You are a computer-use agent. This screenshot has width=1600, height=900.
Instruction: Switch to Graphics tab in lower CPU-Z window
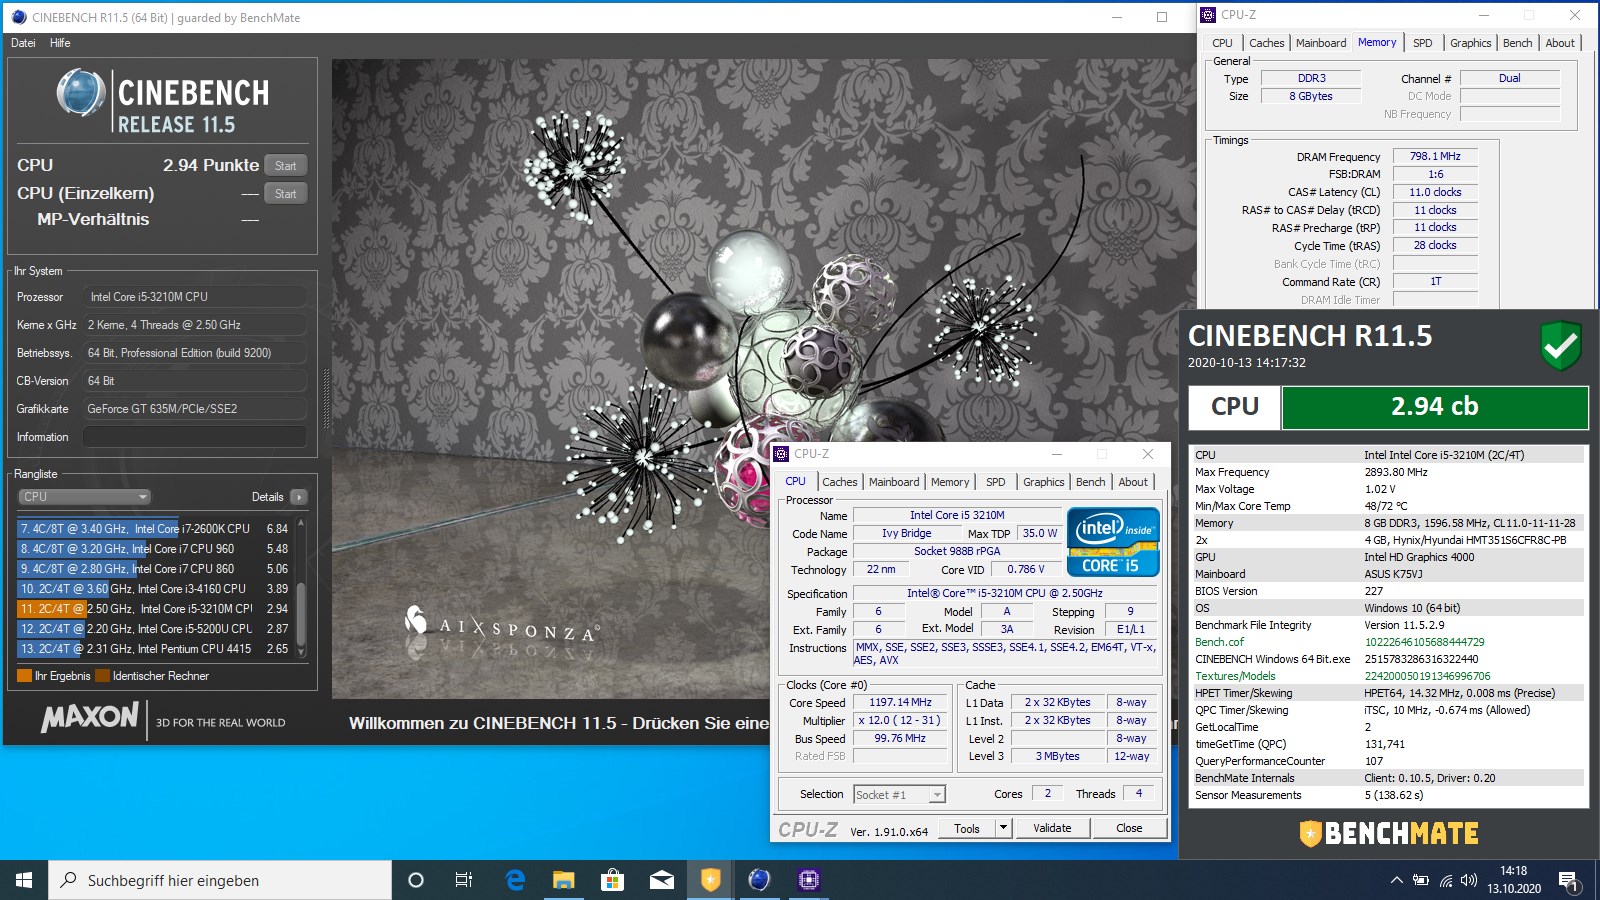pos(1043,482)
